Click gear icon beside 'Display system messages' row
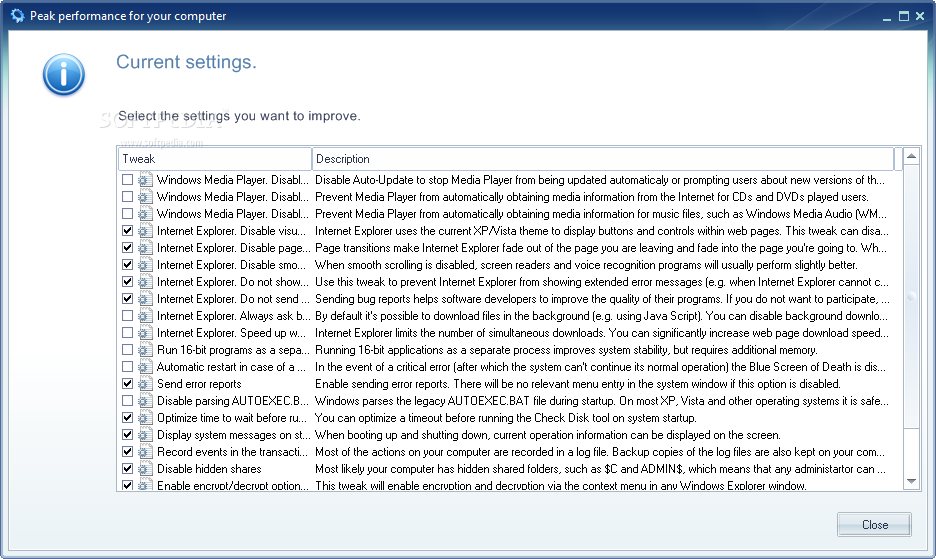Screen dimensions: 936x559 pos(144,435)
